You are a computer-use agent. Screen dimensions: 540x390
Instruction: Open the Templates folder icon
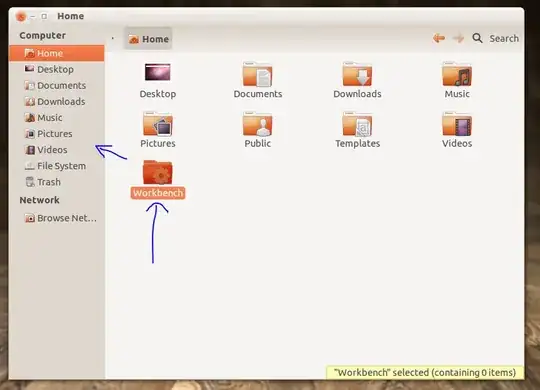point(357,124)
